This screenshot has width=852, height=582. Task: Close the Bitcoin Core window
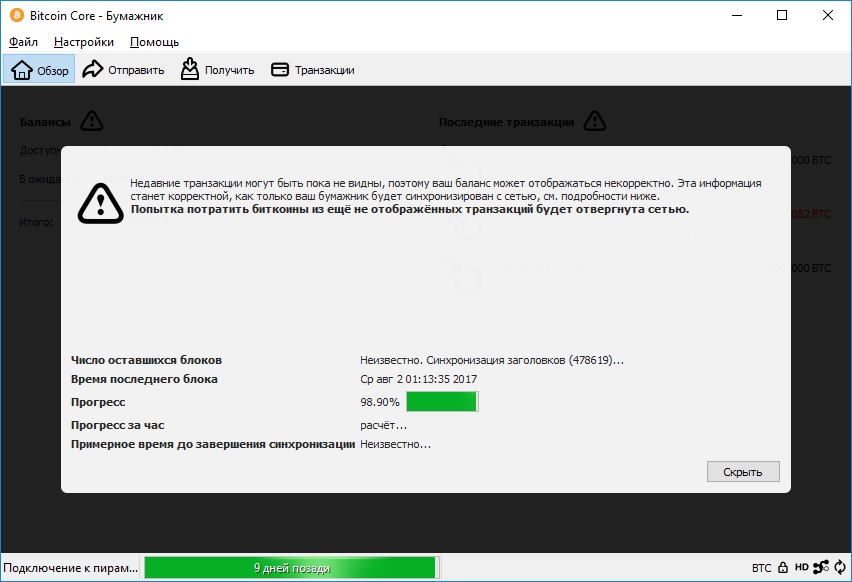(x=828, y=15)
